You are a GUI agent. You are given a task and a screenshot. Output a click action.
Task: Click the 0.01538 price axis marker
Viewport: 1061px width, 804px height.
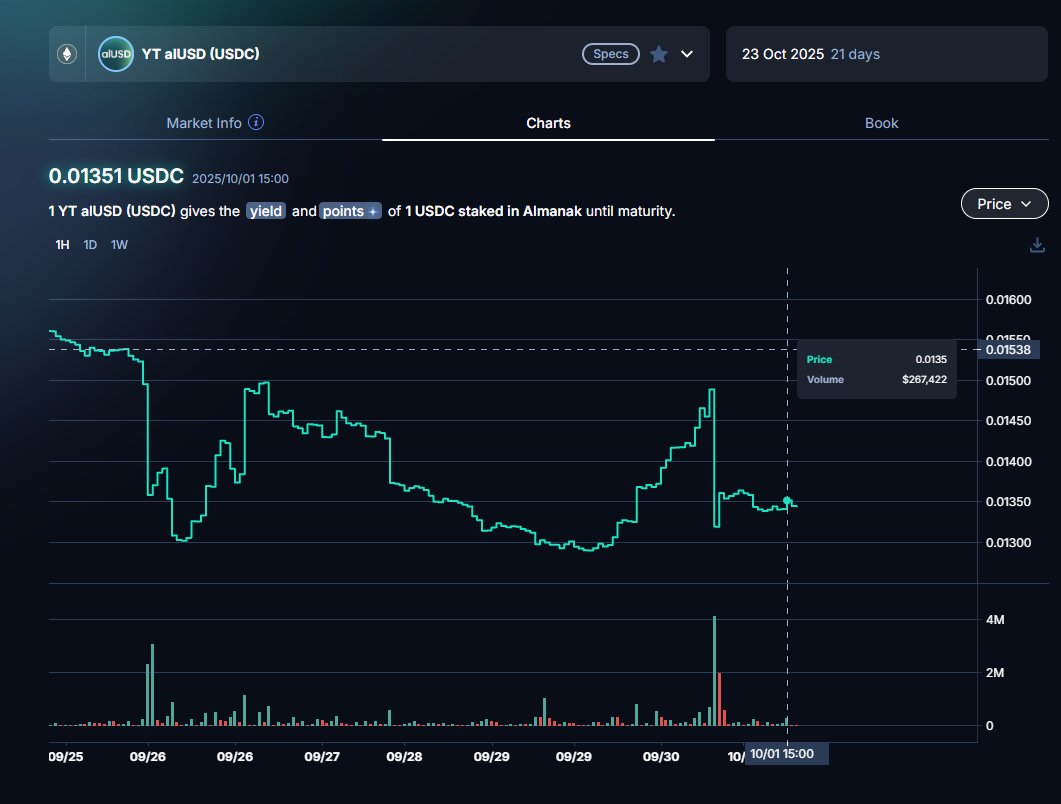1012,349
